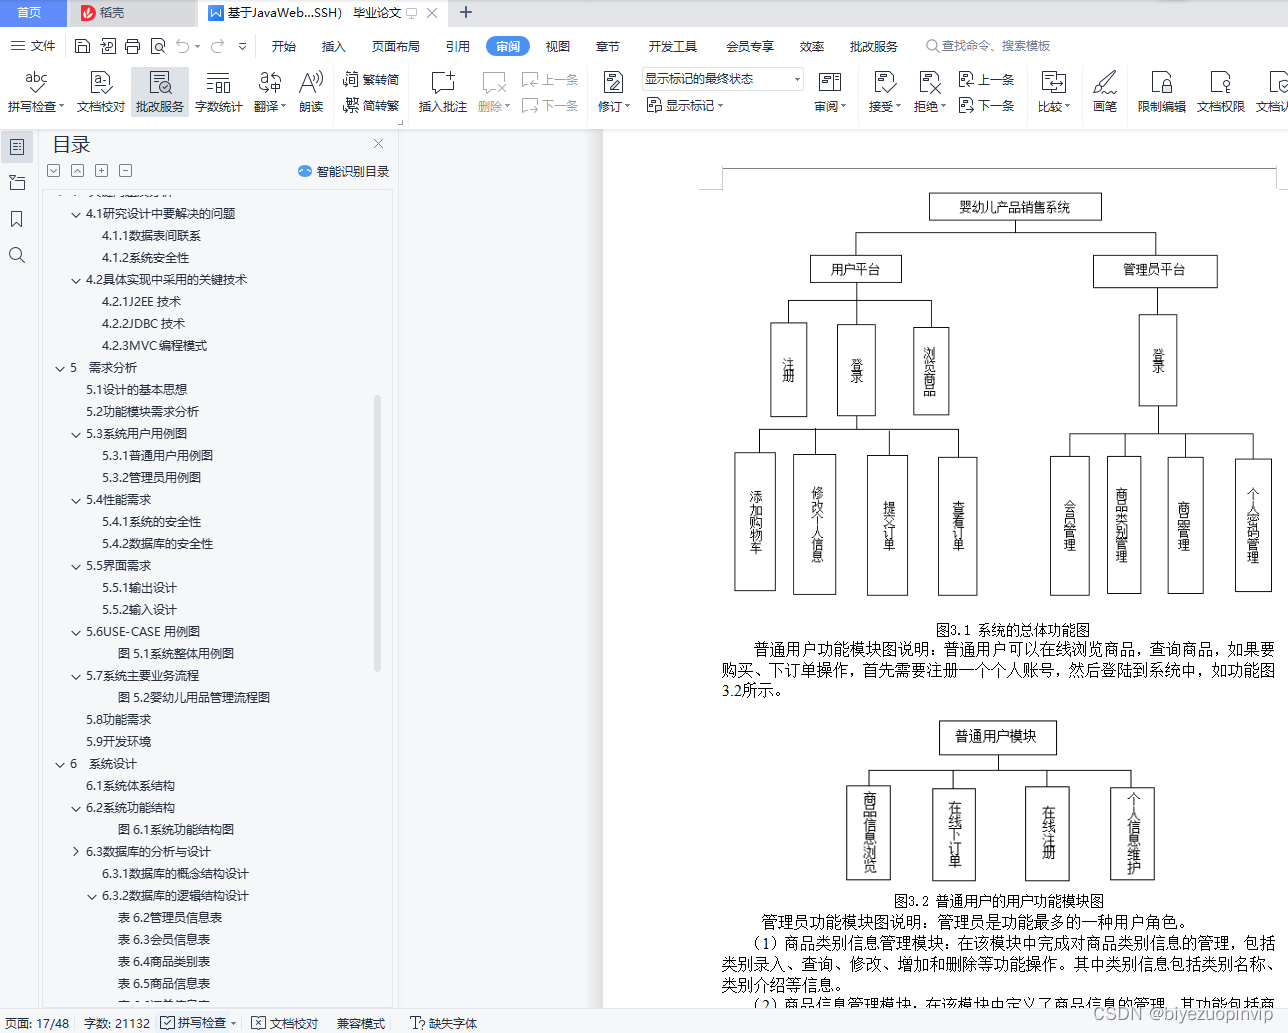1288x1033 pixels.
Task: Open the bookmark icon in left sidebar
Action: (x=17, y=219)
